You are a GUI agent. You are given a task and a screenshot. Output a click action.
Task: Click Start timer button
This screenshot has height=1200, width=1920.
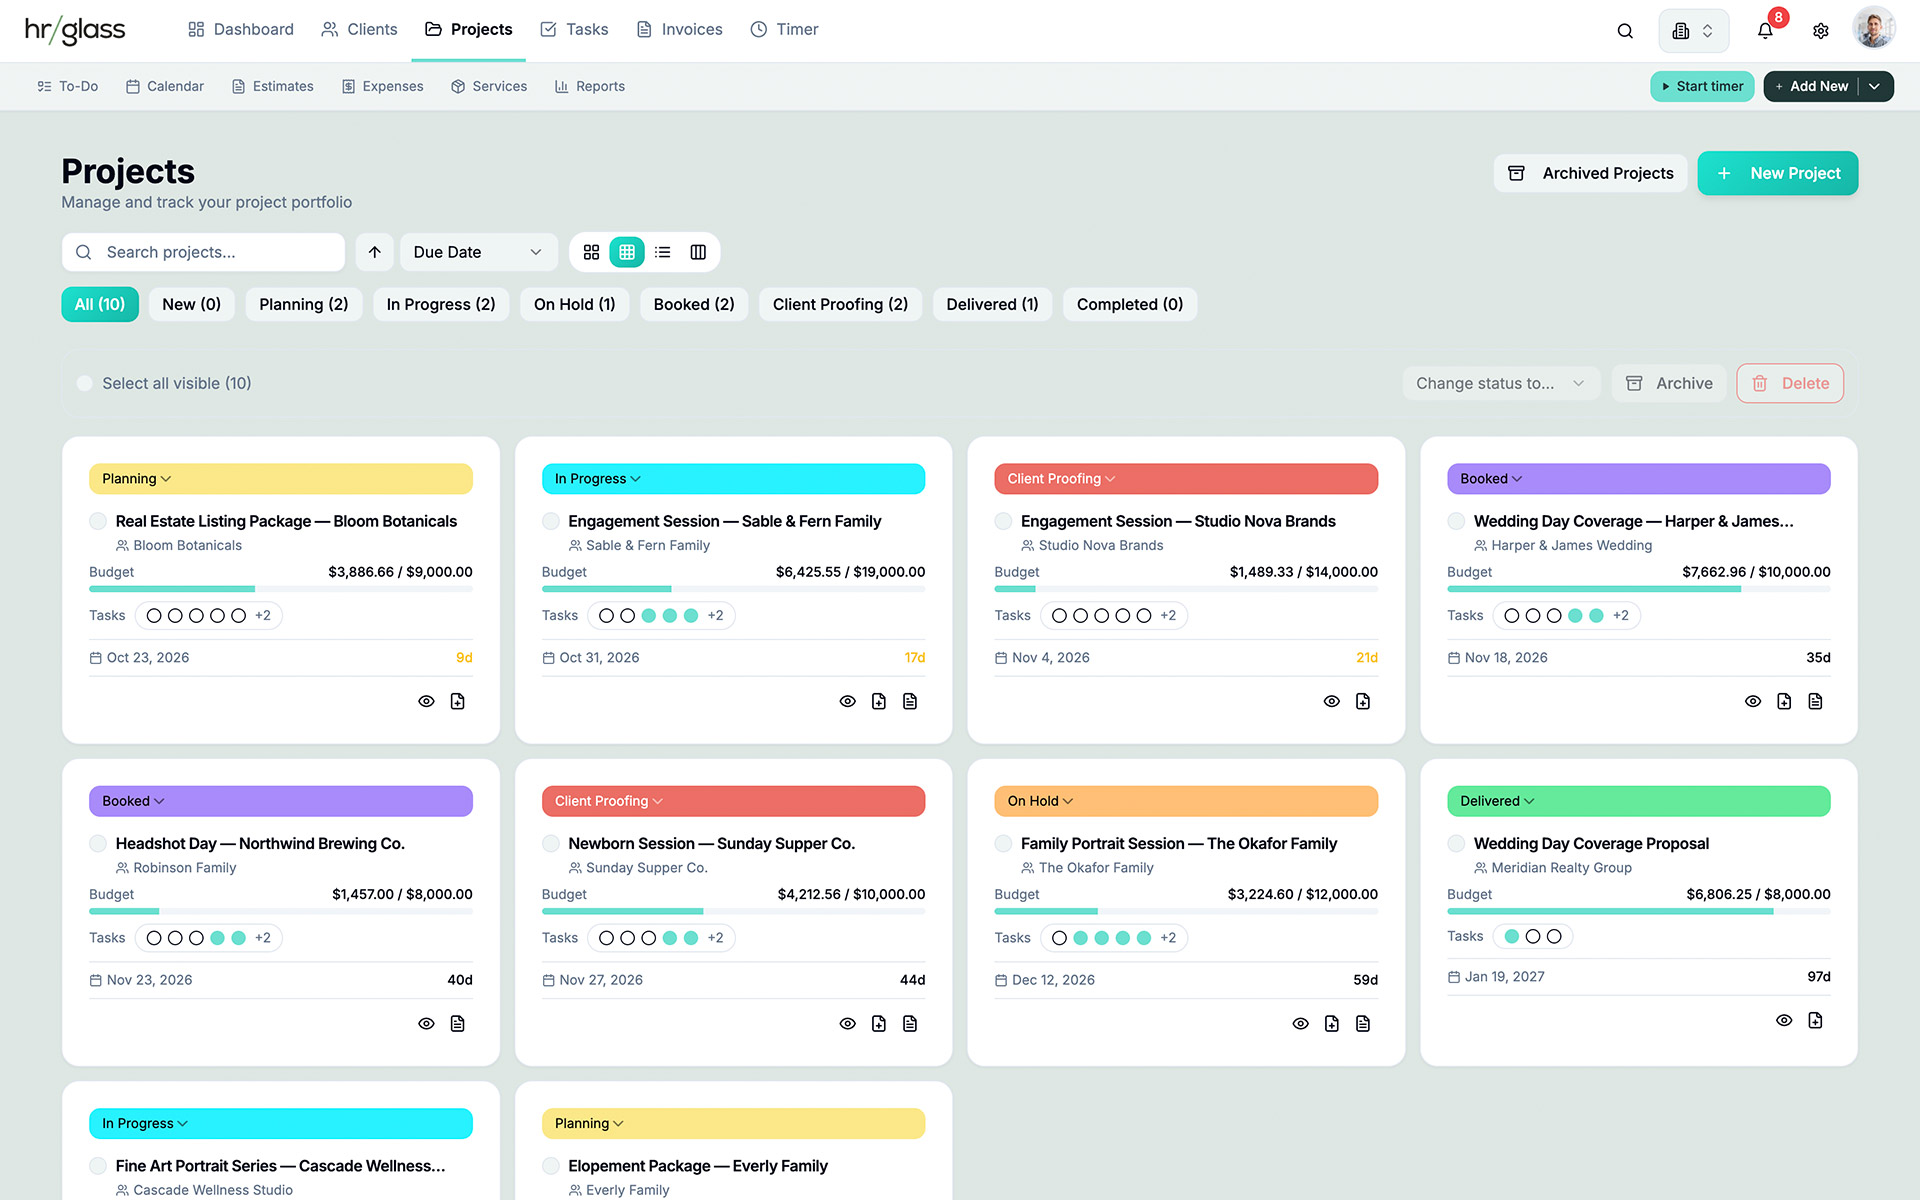coord(1702,86)
